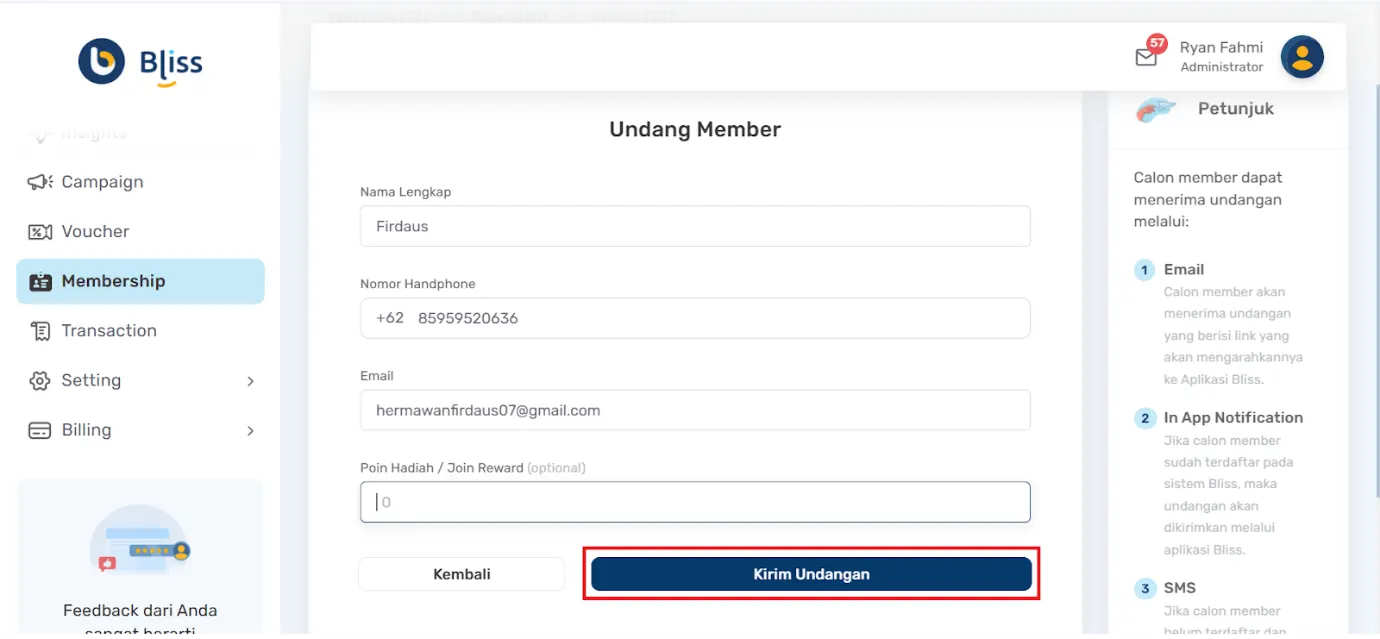Select the Email field with Gmail address
This screenshot has width=1380, height=639.
tap(694, 410)
